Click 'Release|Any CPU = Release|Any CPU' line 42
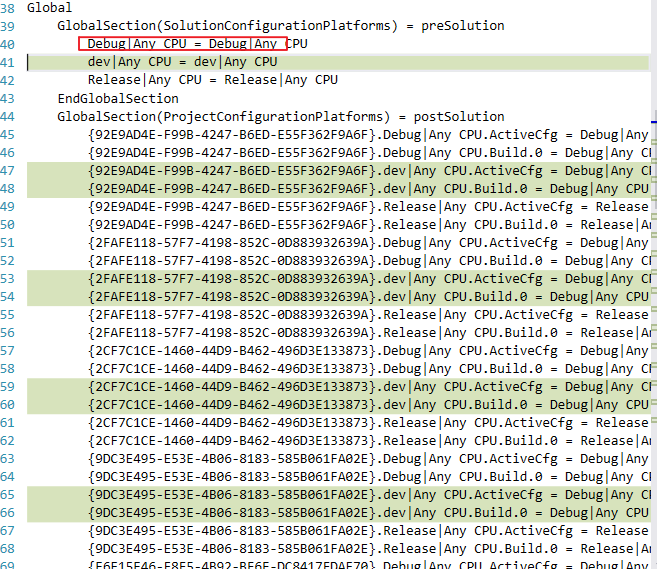Screen dimensions: 659x575 tap(213, 80)
